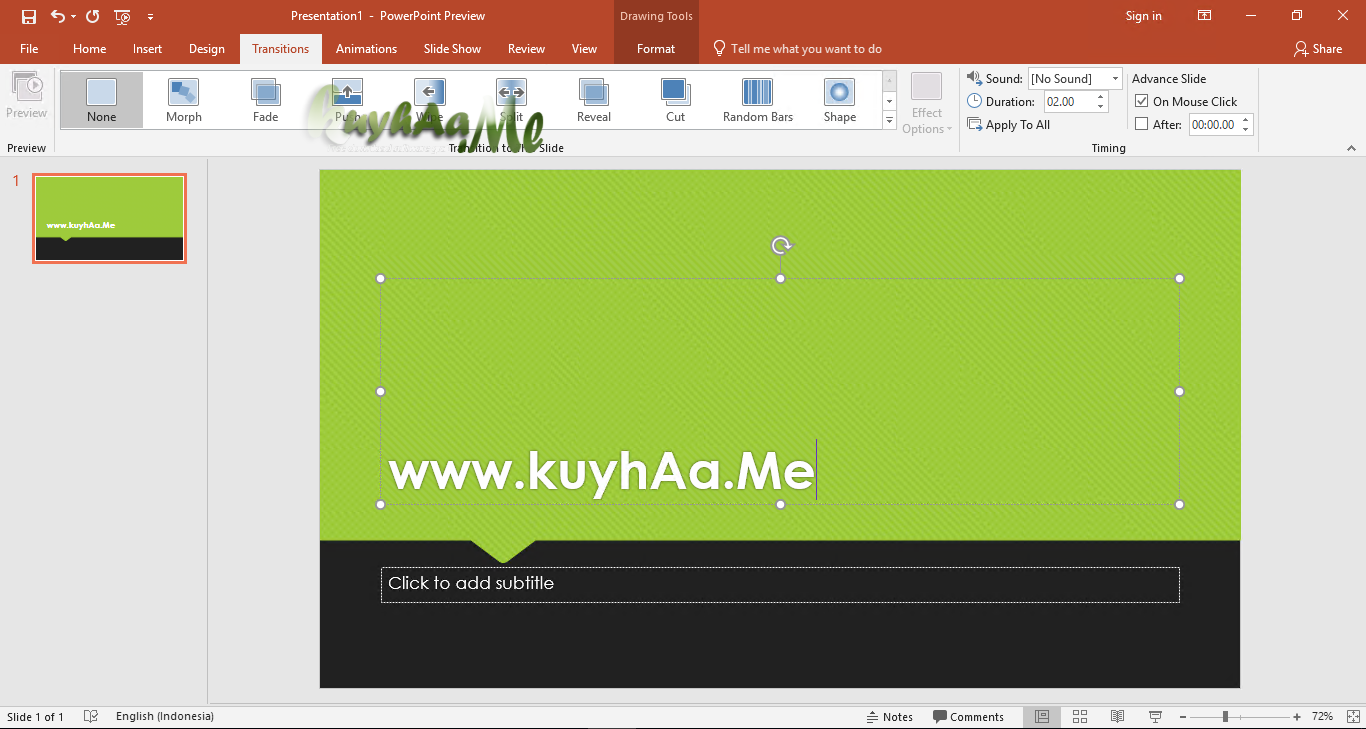This screenshot has height=729, width=1366.
Task: Start Slide Show from status bar
Action: click(x=1156, y=717)
